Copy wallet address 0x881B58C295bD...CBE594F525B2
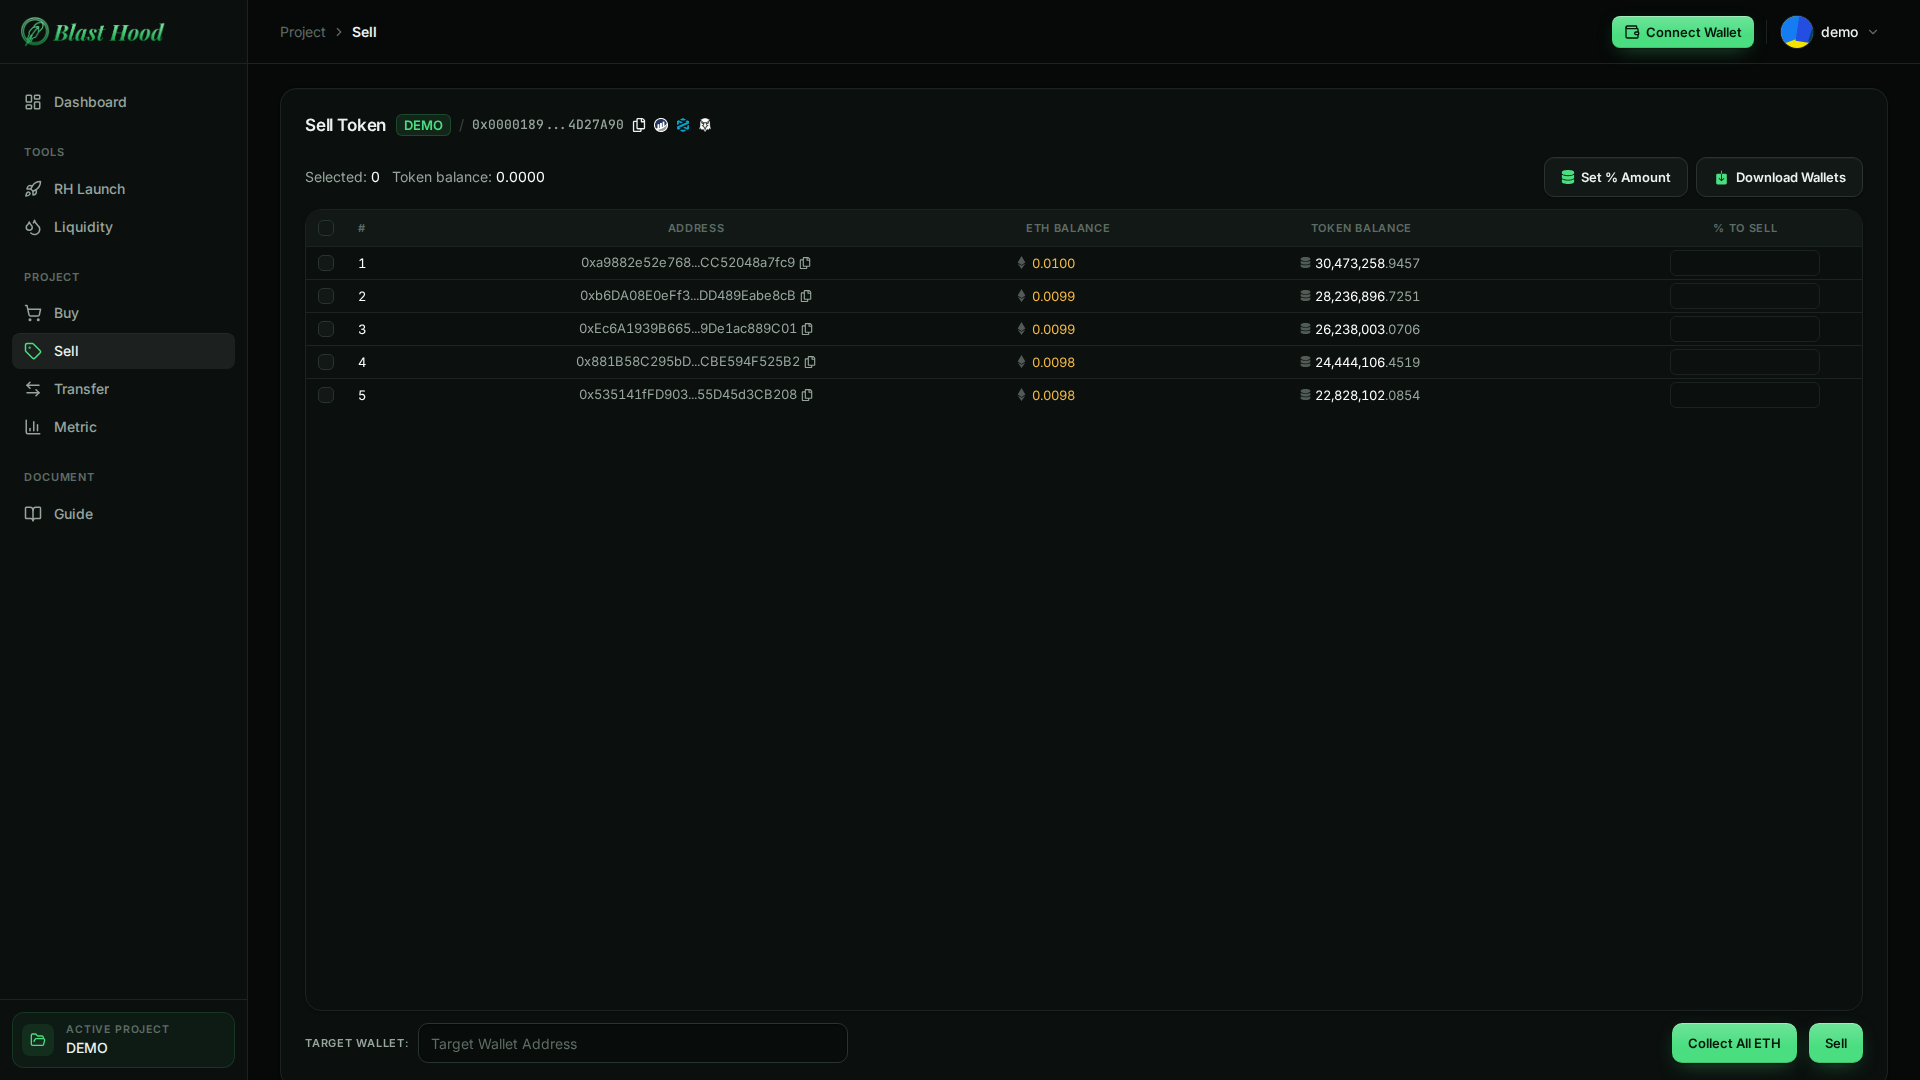 coord(810,362)
